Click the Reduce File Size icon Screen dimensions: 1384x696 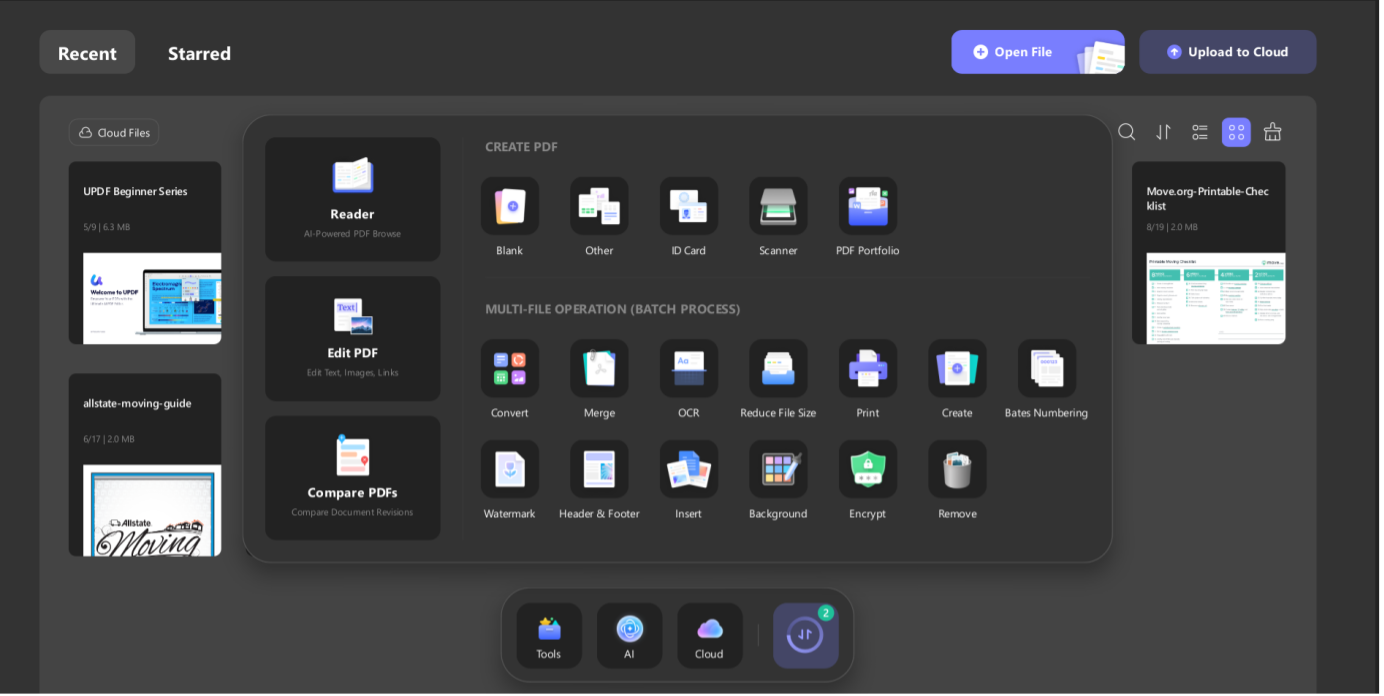click(x=778, y=369)
